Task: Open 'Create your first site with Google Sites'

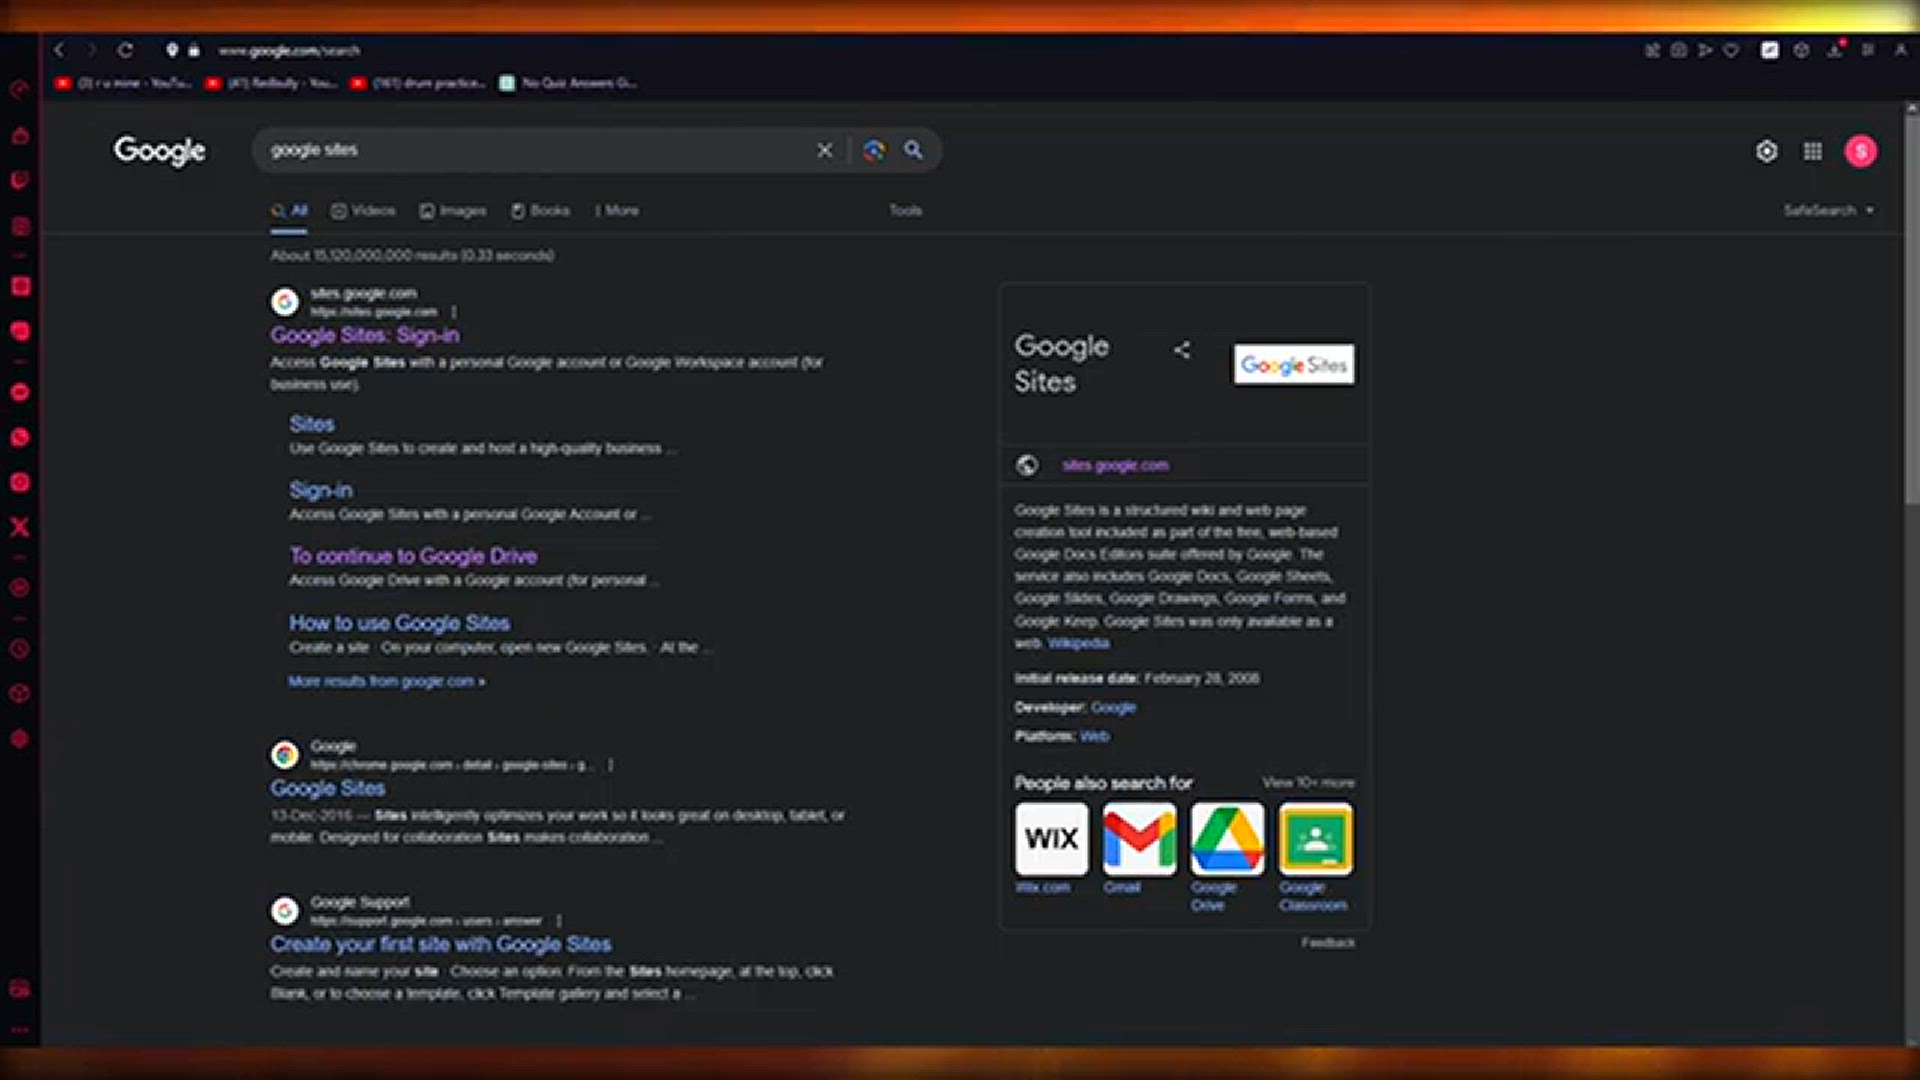Action: pyautogui.click(x=440, y=944)
